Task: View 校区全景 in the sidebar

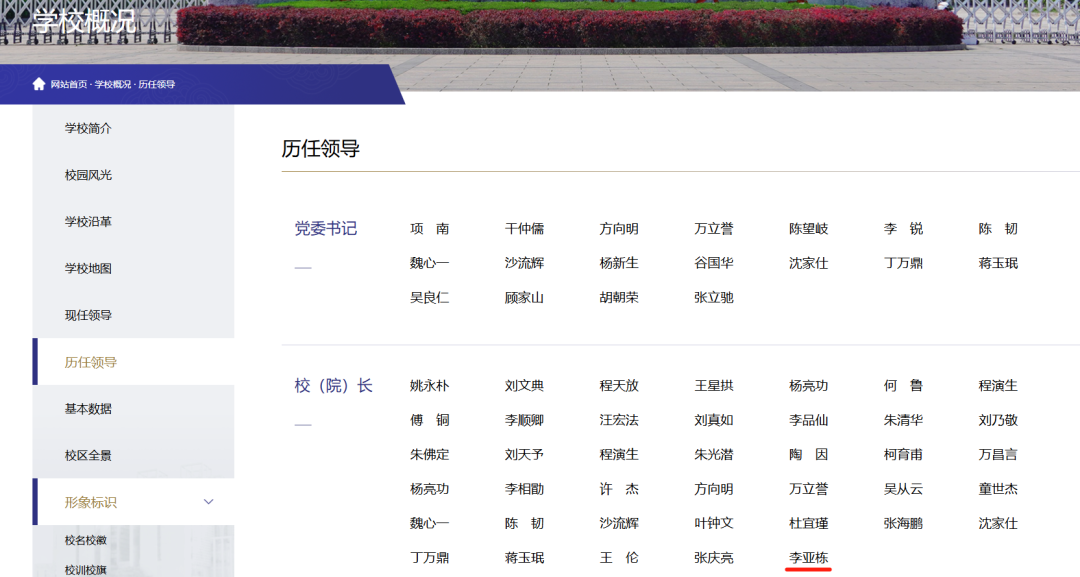Action: coord(88,455)
